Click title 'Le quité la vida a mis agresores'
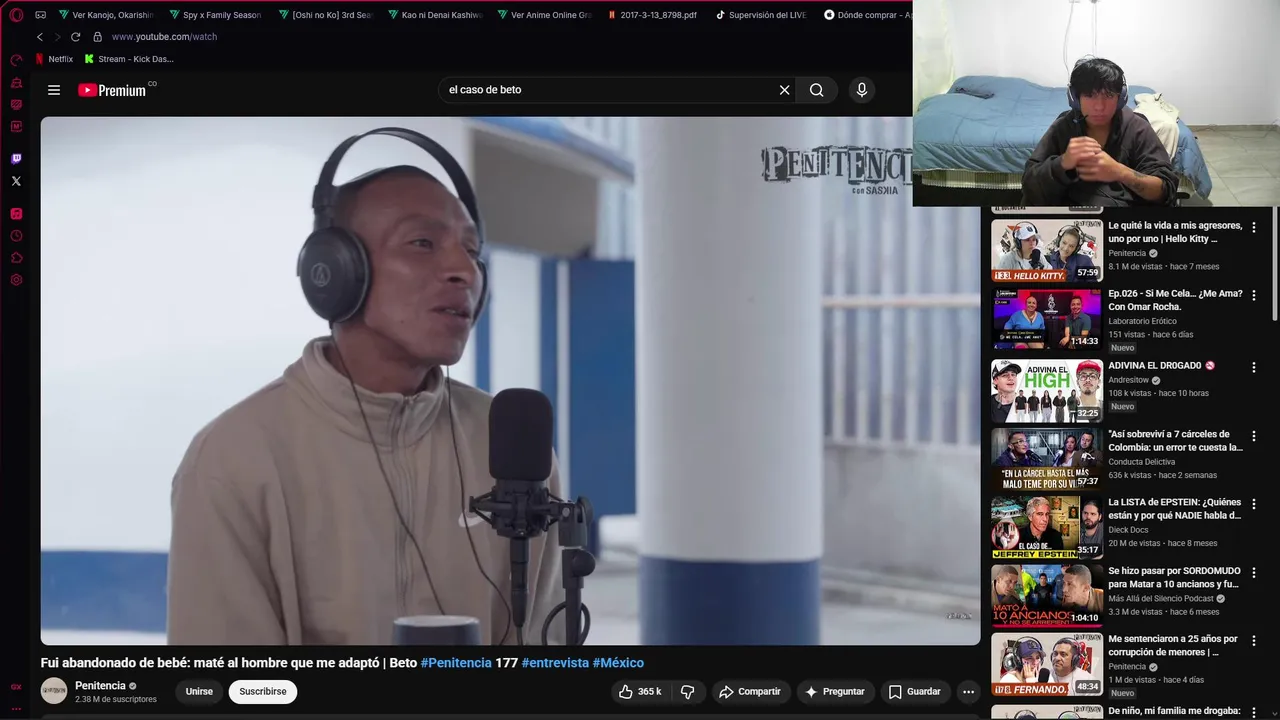Viewport: 1280px width, 720px height. tap(1175, 232)
